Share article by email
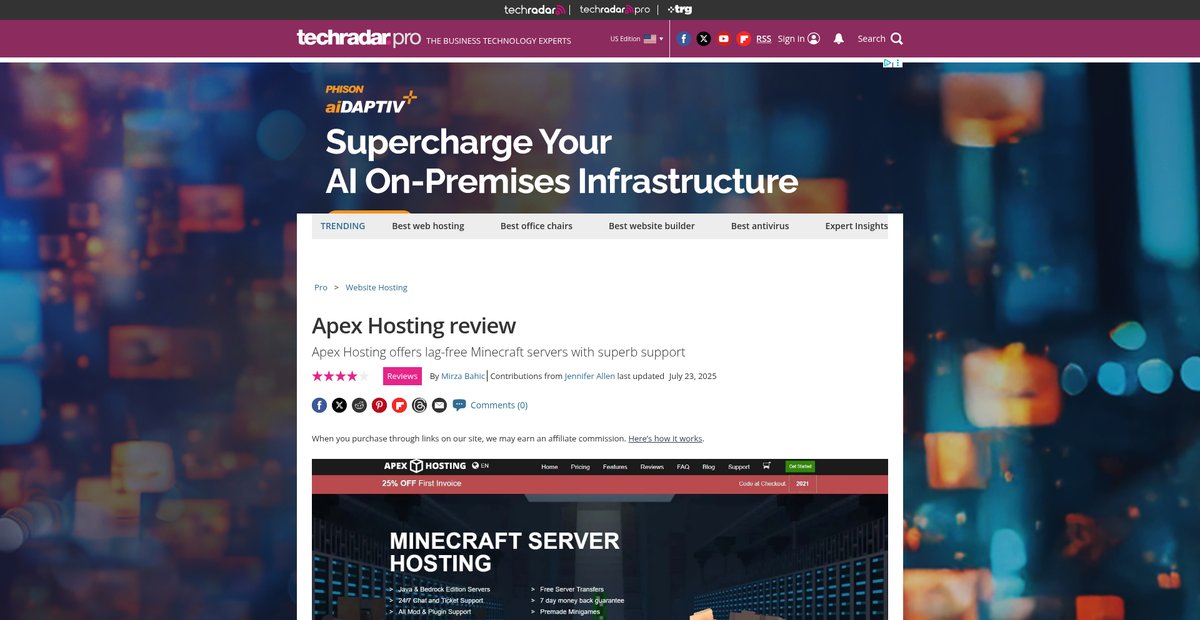1200x620 pixels. coord(439,405)
